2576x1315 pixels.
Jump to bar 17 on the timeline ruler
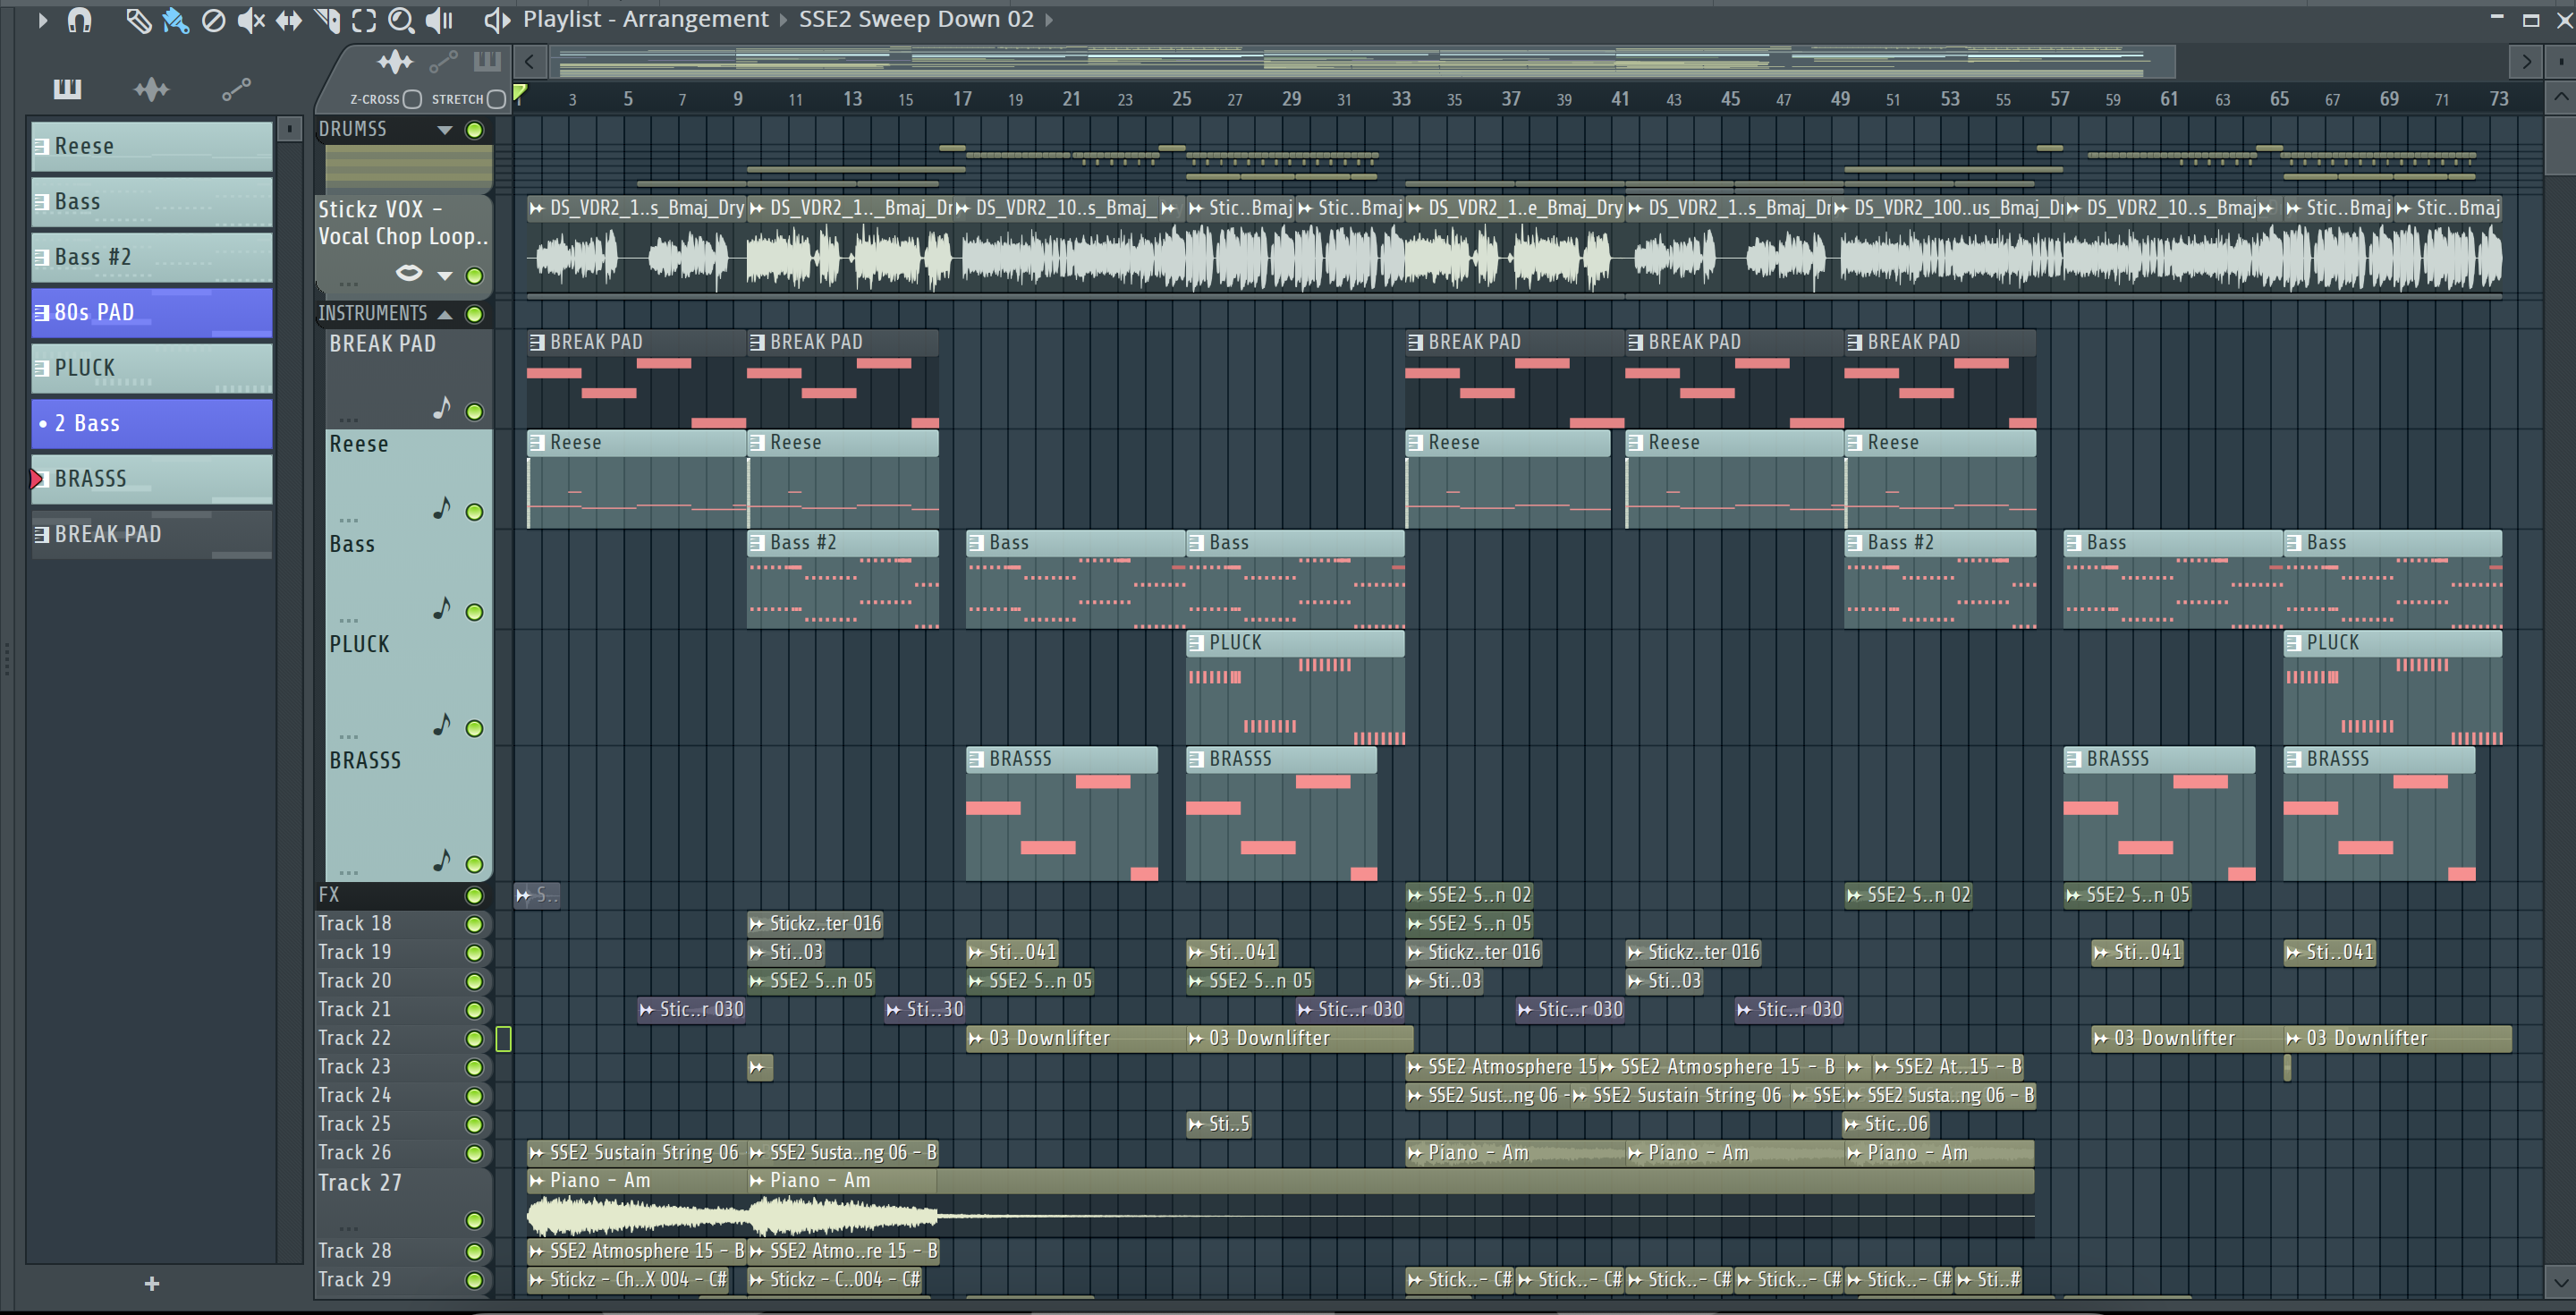(x=962, y=99)
